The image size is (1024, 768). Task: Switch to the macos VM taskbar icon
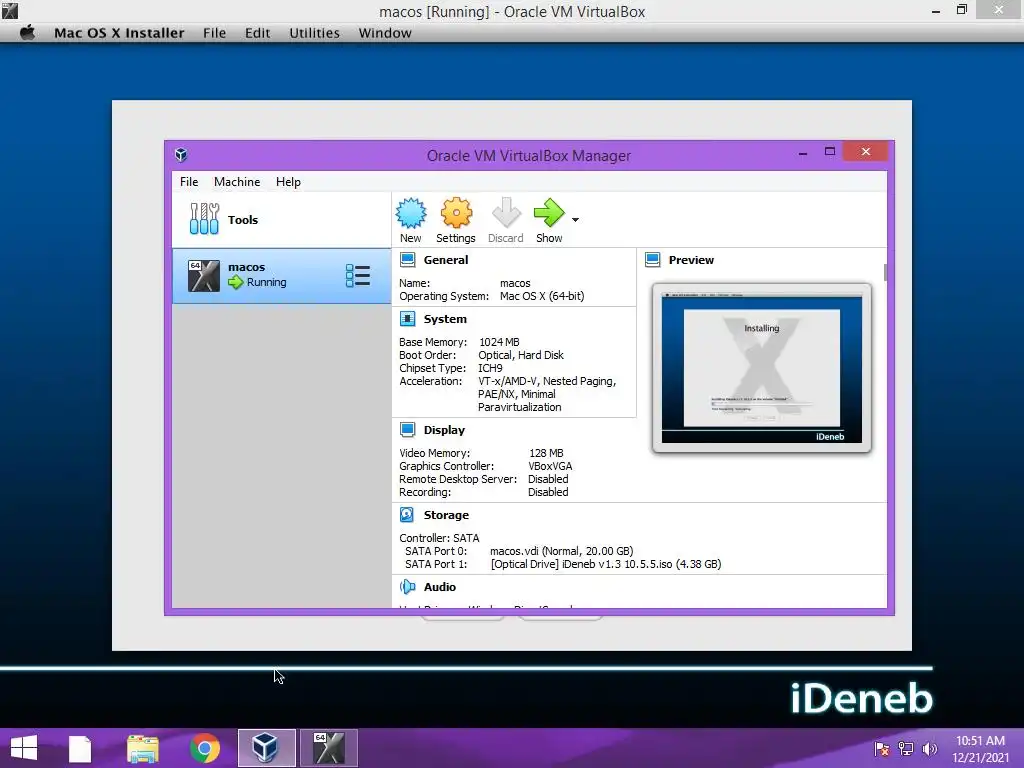click(328, 748)
